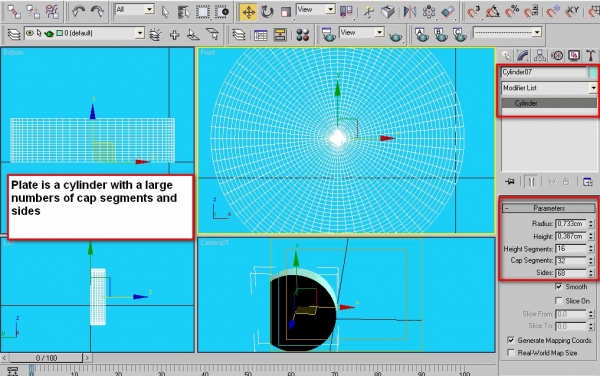Open the Material Editor spheres icon
Screen dimensions: 600x376
click(303, 35)
